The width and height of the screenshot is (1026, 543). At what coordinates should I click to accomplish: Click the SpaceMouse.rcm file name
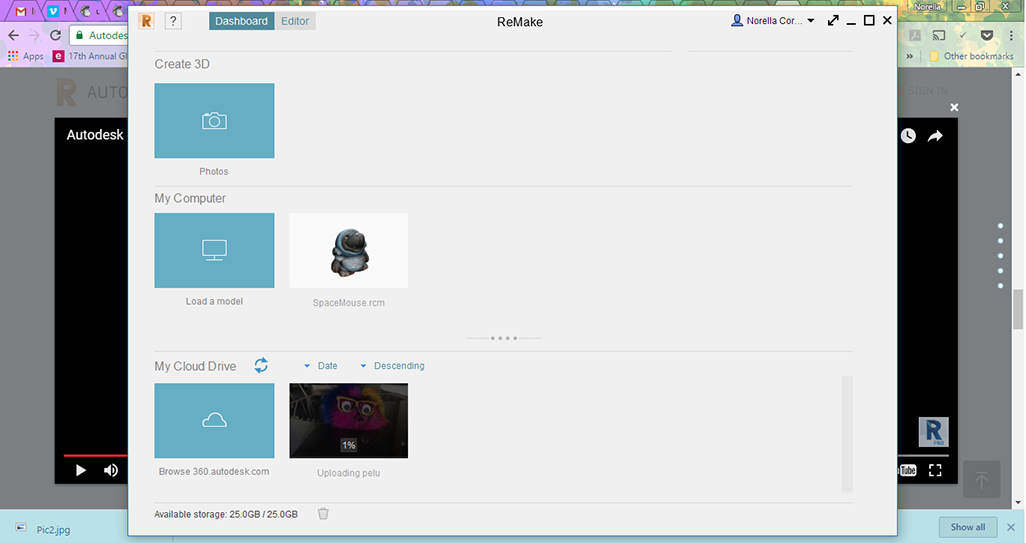click(349, 303)
